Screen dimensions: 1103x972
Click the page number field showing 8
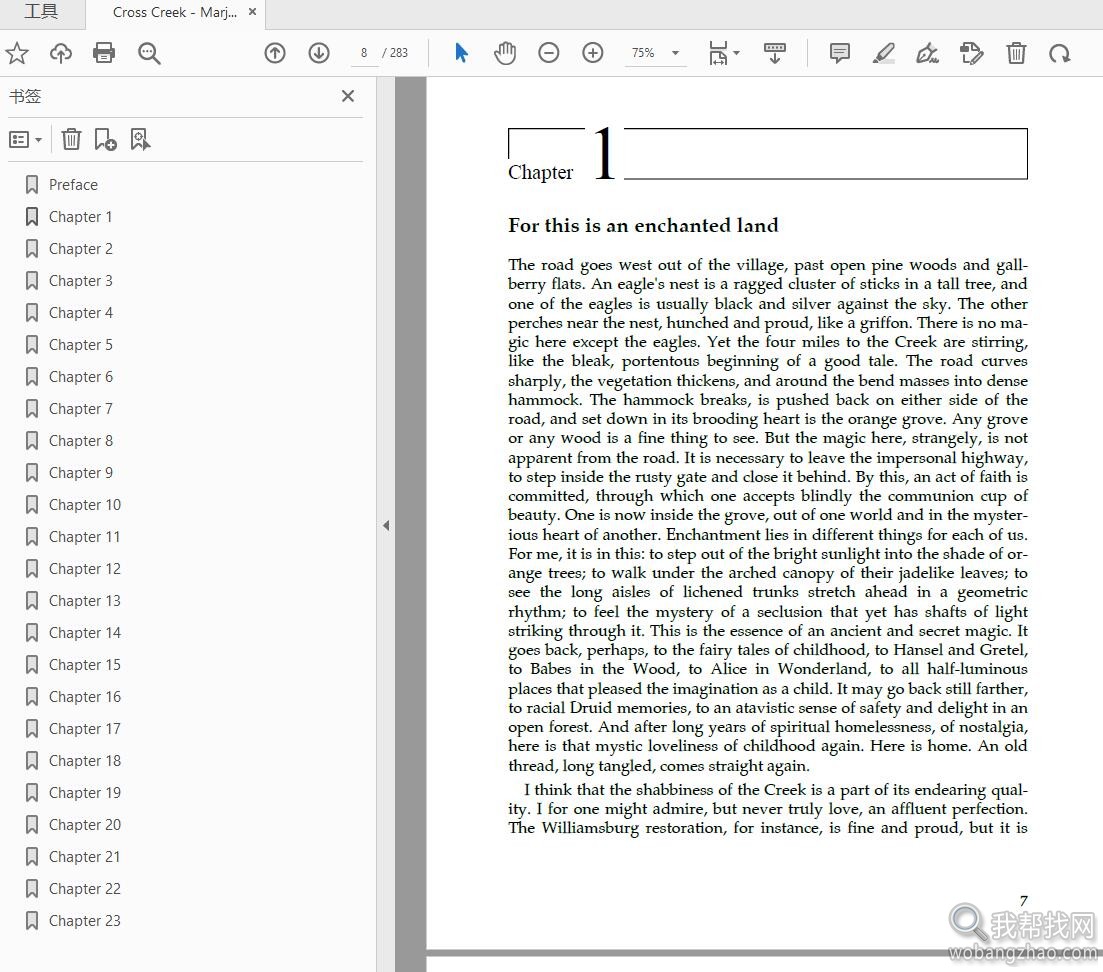point(364,53)
